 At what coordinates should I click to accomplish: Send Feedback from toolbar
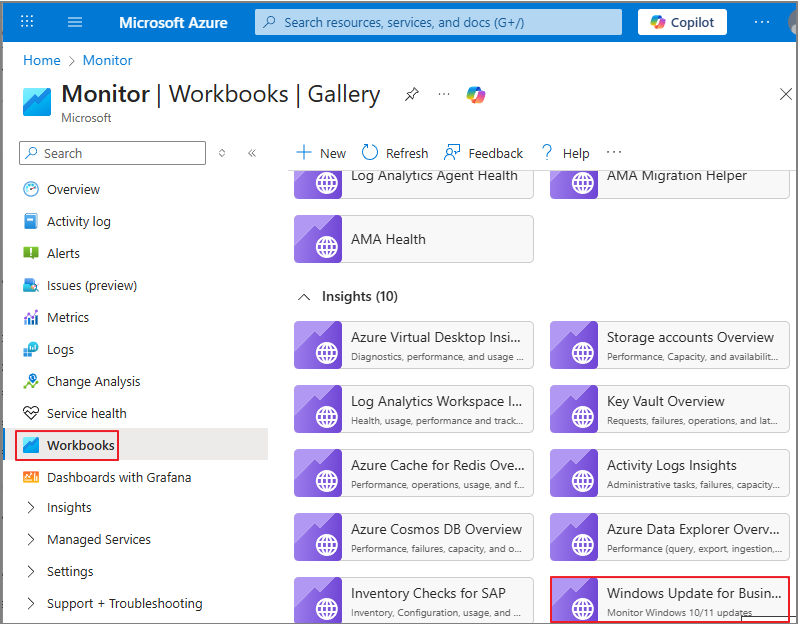(x=483, y=153)
